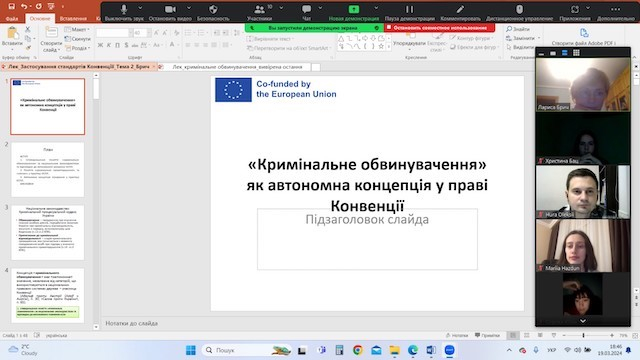Screen dimensions: 640x360
Task: Select slide 2 thumbnail План
Action: pyautogui.click(x=47, y=169)
